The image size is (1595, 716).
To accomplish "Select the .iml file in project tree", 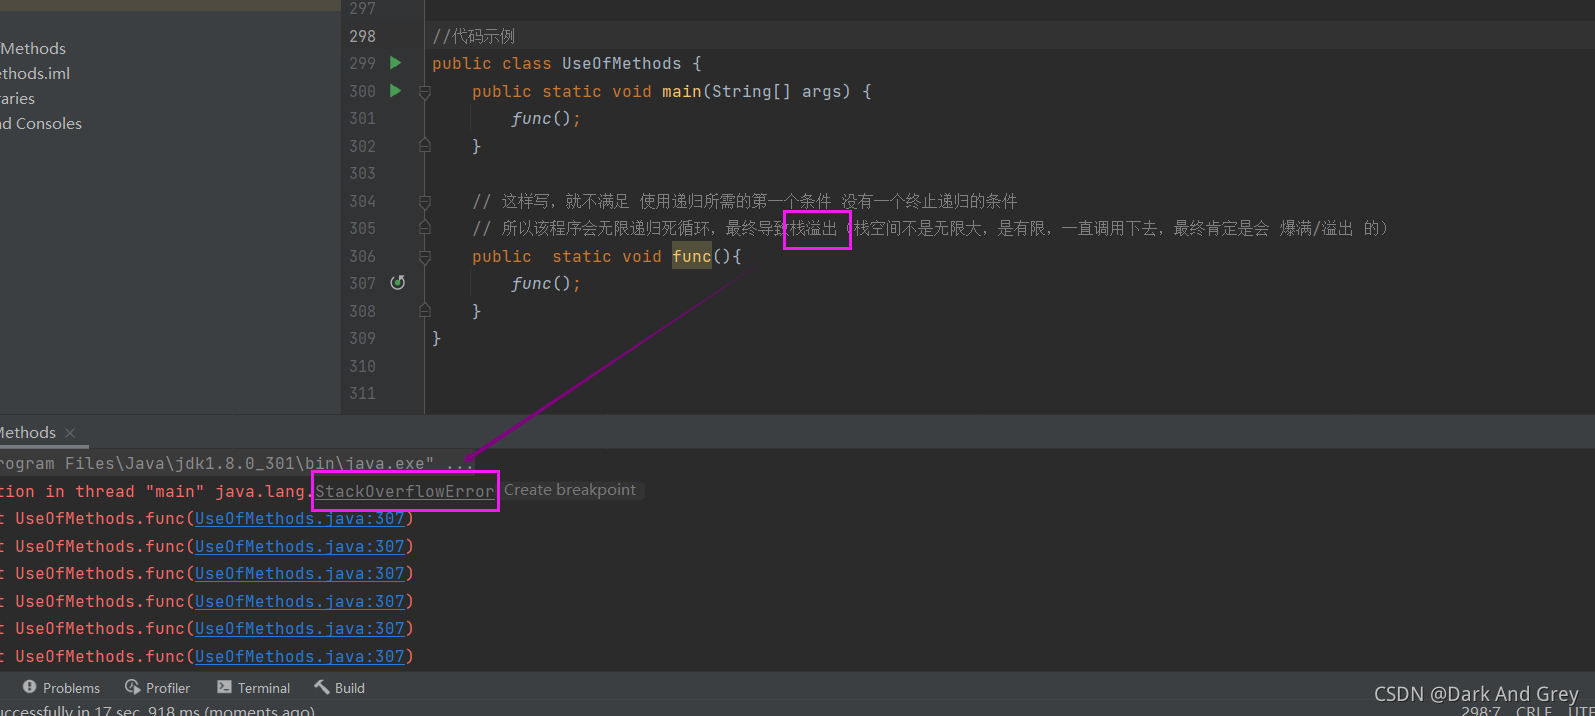I will point(35,73).
